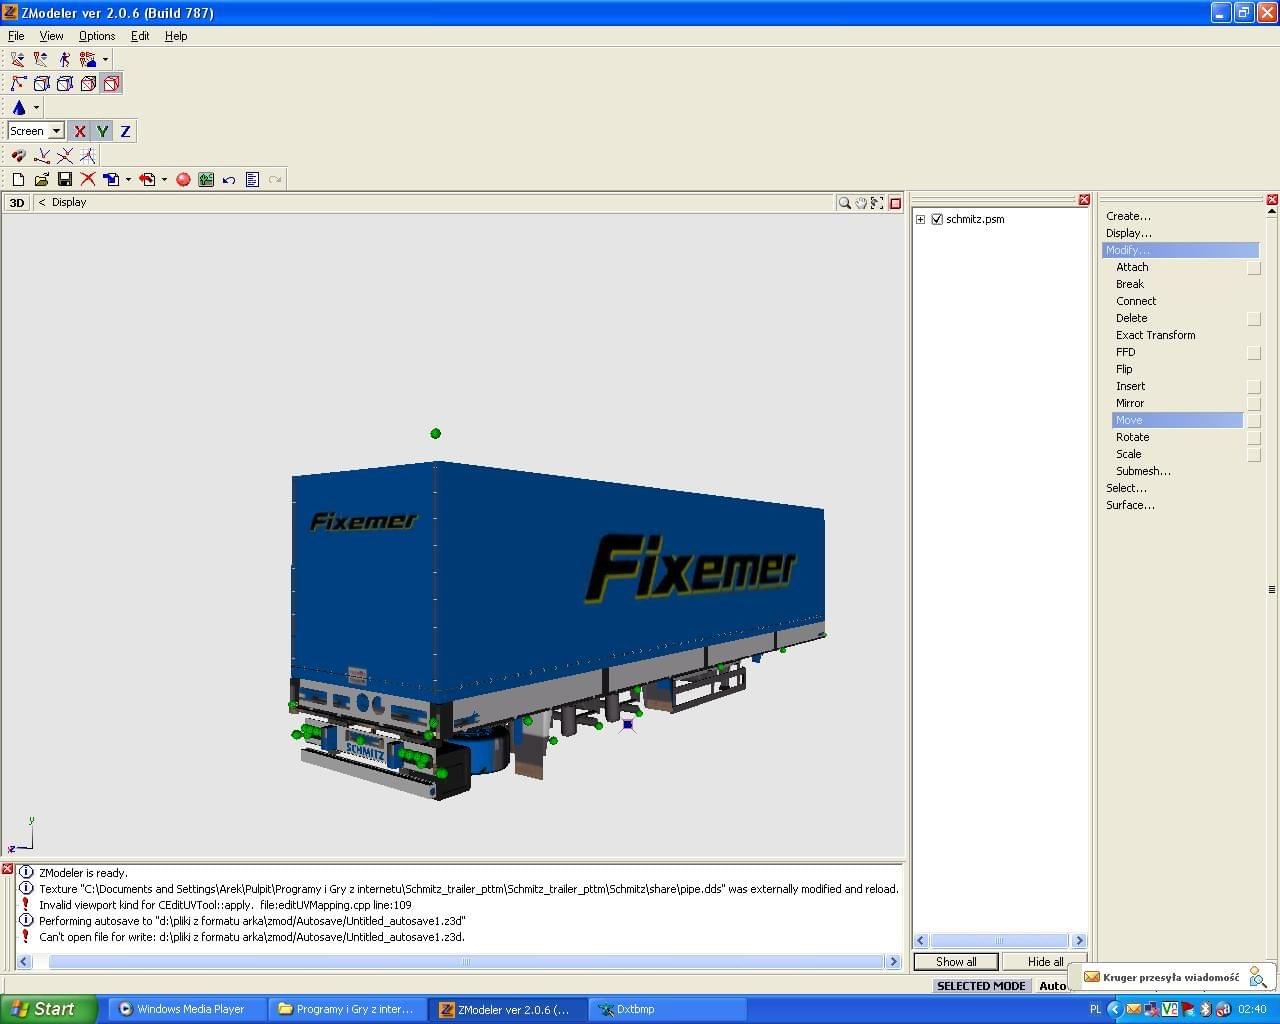Save the scene with floppy disk icon
This screenshot has width=1280, height=1024.
click(65, 180)
